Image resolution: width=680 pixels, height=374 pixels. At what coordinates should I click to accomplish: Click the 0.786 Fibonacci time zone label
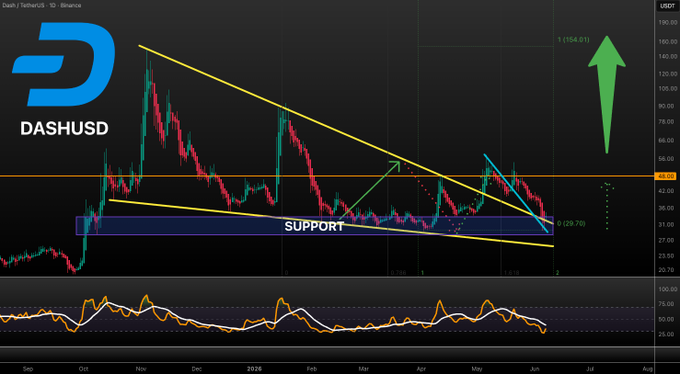(398, 273)
